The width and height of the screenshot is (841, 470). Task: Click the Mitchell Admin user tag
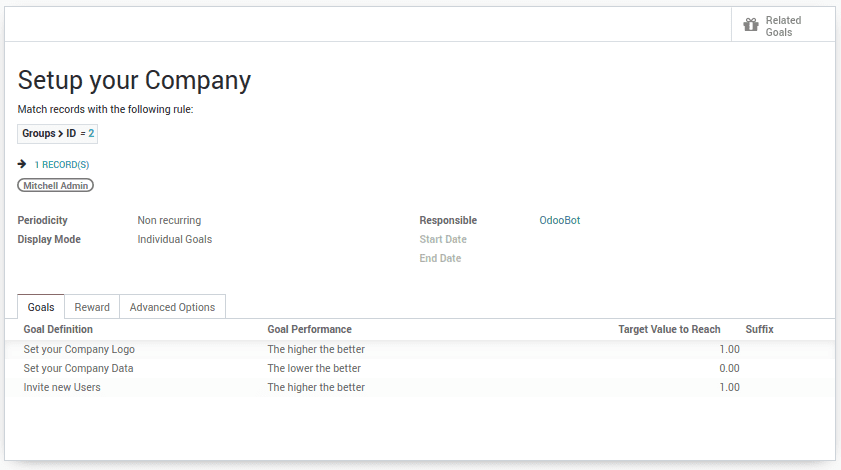56,185
